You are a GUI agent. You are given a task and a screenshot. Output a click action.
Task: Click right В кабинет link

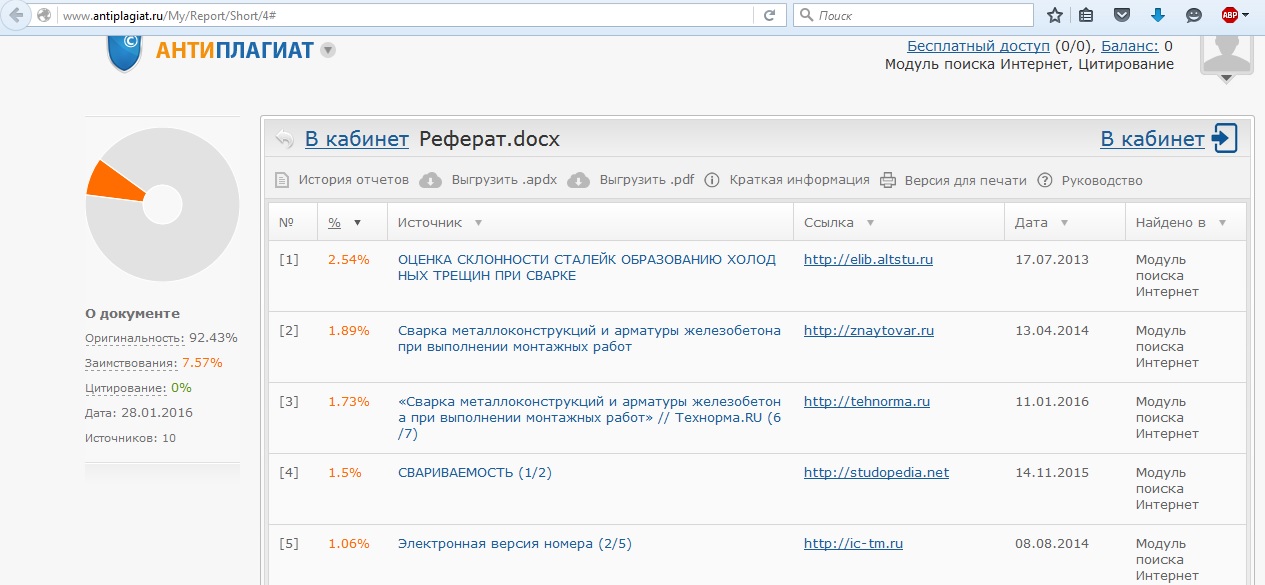[1153, 139]
